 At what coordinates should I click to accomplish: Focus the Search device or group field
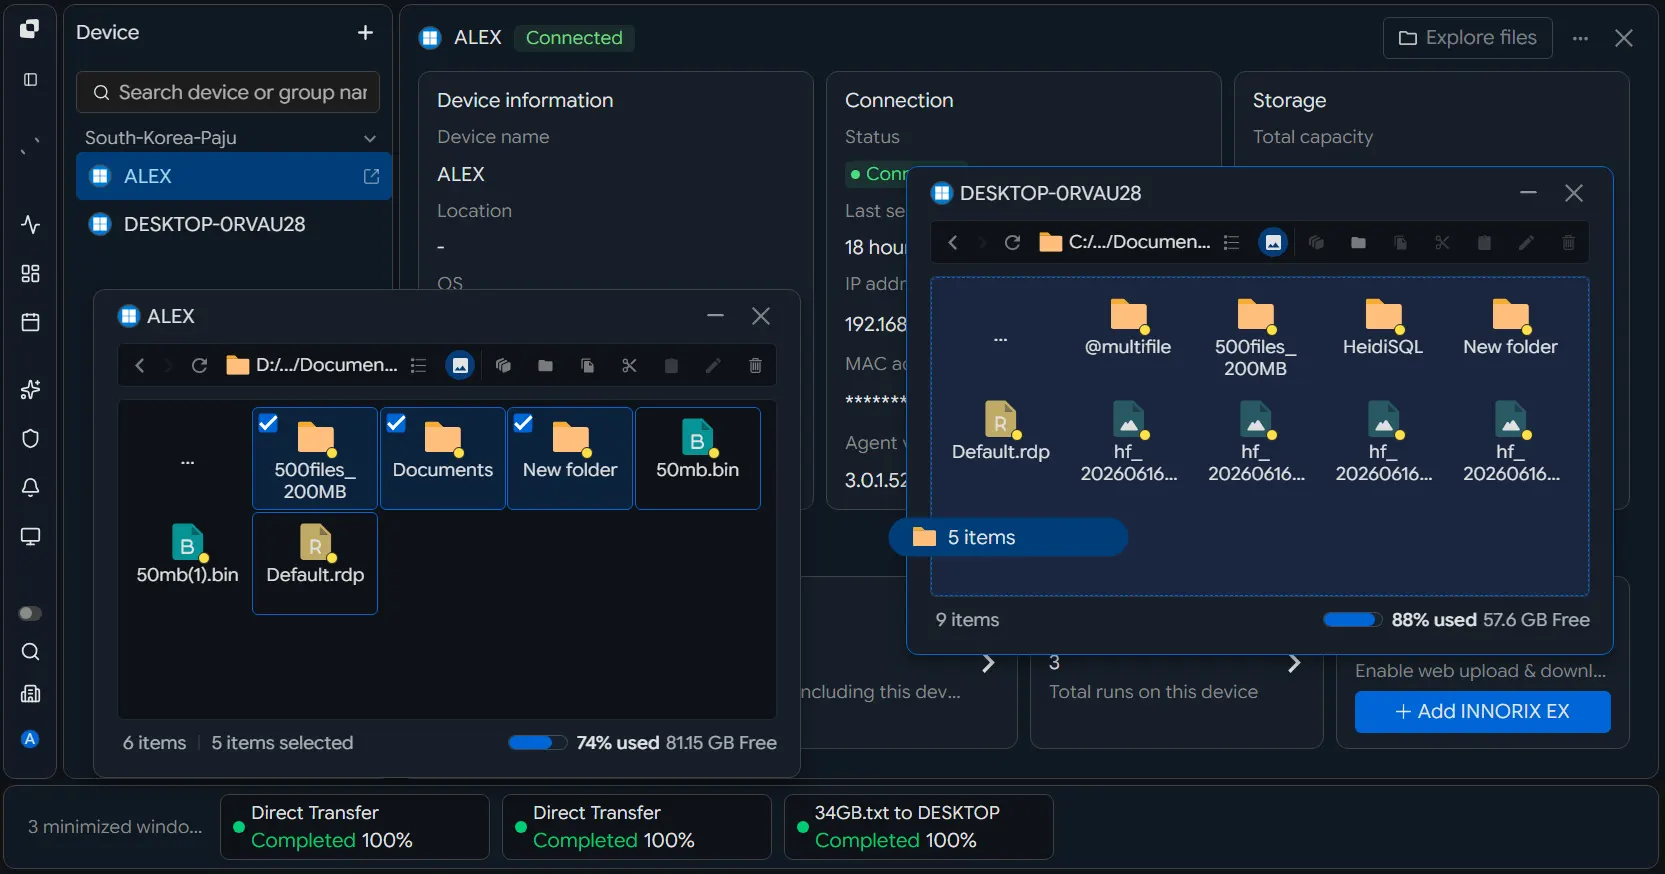pyautogui.click(x=228, y=93)
